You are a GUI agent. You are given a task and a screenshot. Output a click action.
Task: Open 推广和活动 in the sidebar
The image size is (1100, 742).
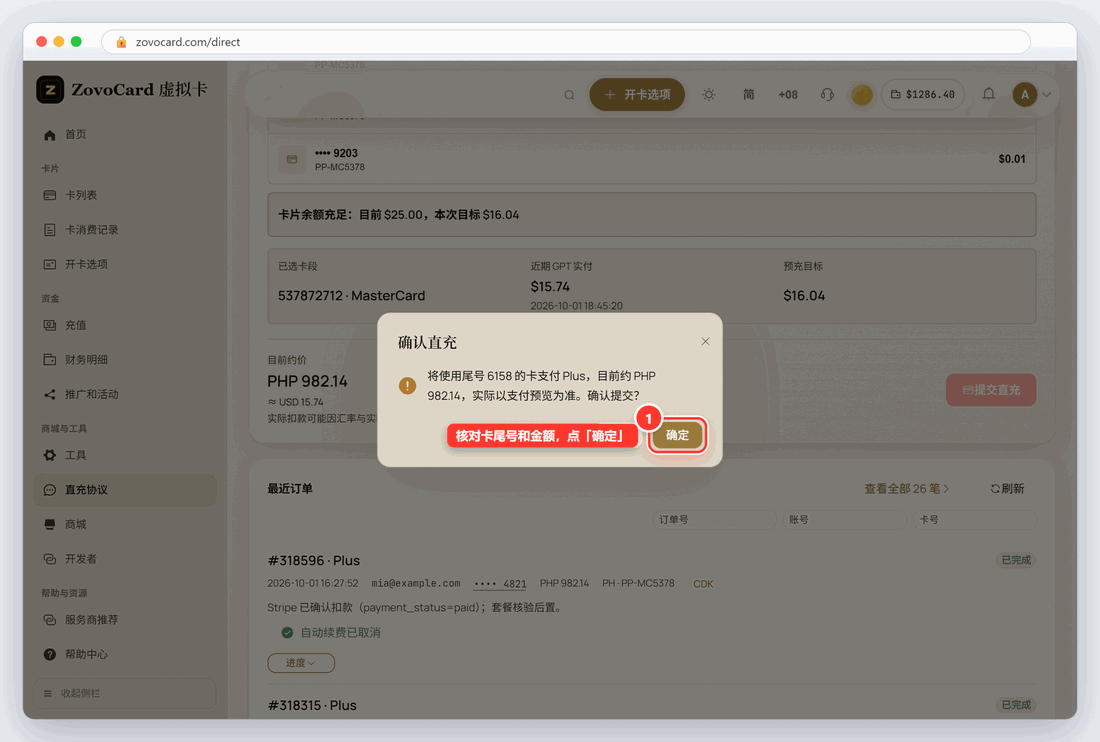pyautogui.click(x=125, y=394)
